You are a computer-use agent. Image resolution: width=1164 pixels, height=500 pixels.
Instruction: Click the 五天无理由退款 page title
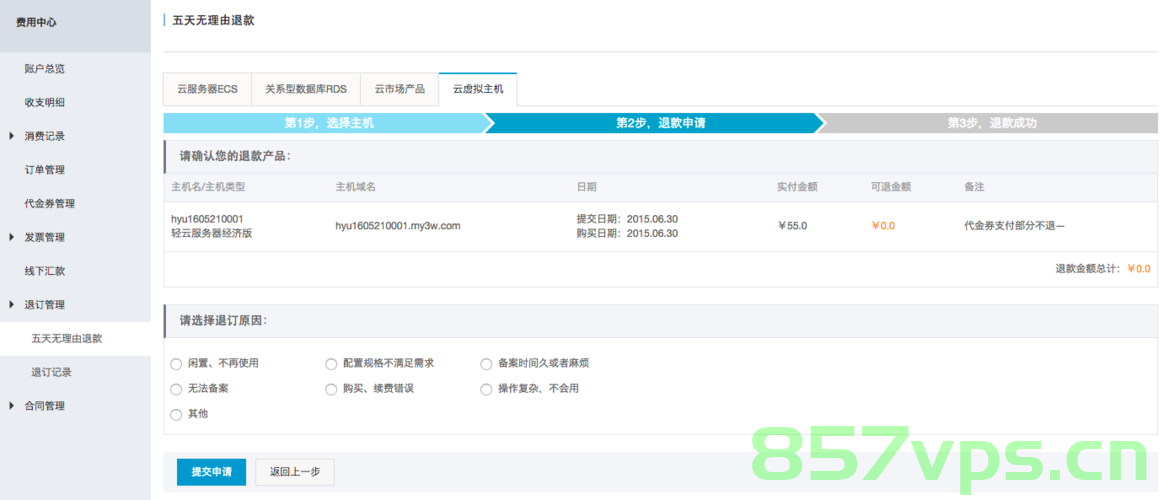pyautogui.click(x=213, y=21)
